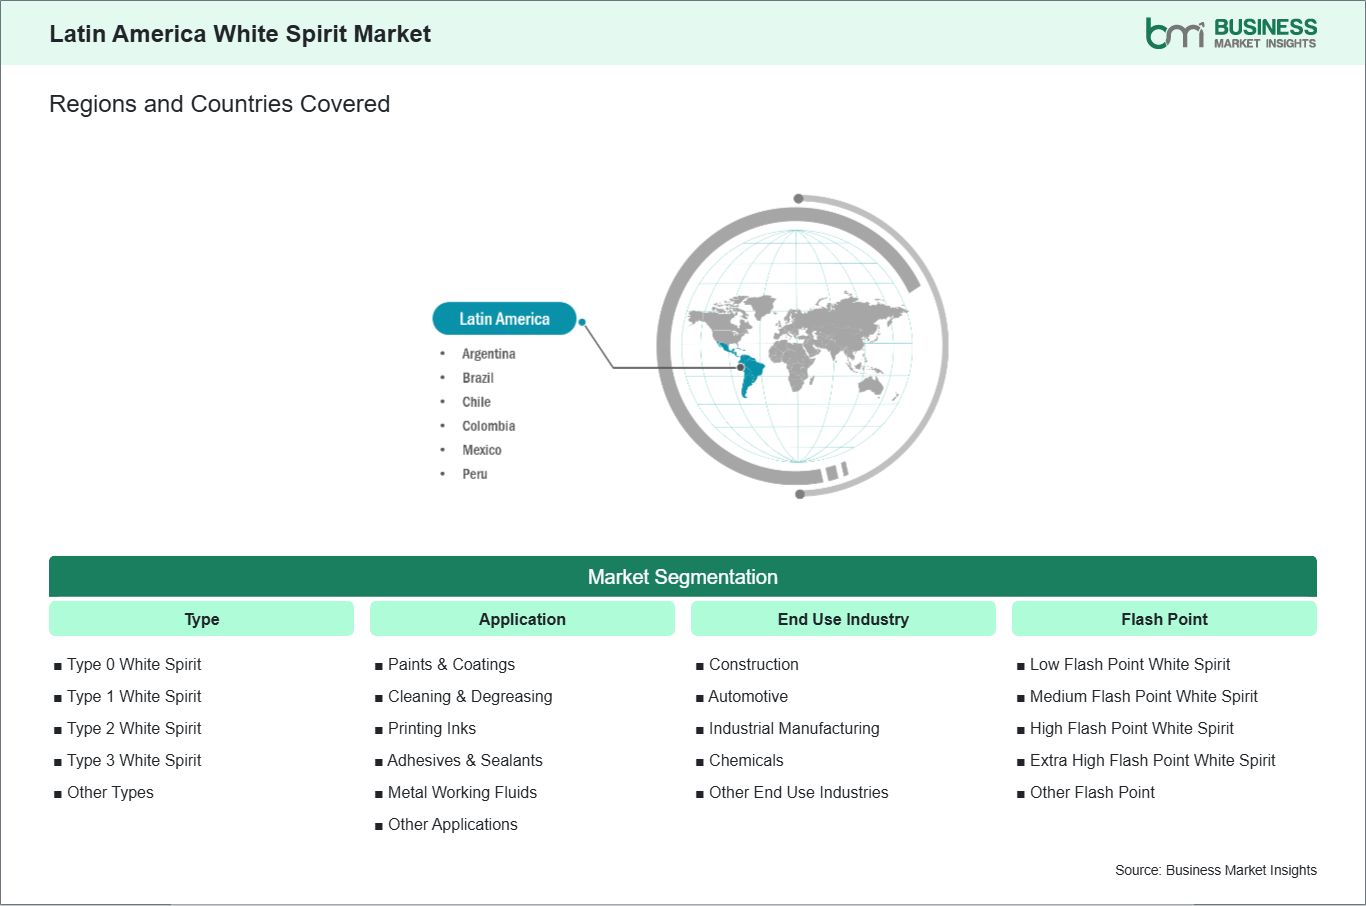Select Chemicals end use industry
The width and height of the screenshot is (1366, 906).
[746, 760]
